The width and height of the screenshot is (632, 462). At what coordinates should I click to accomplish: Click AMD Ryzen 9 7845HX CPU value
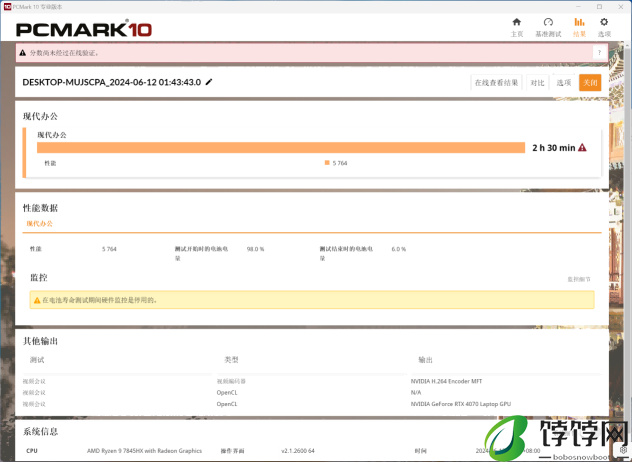pos(144,451)
